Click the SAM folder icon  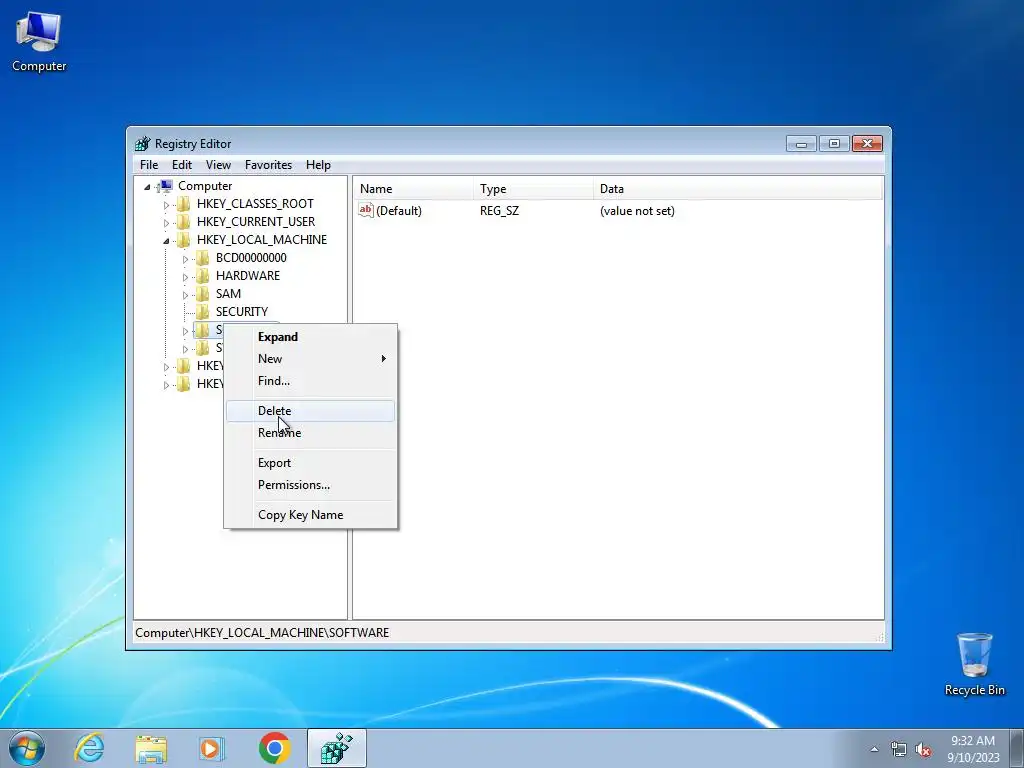click(203, 294)
